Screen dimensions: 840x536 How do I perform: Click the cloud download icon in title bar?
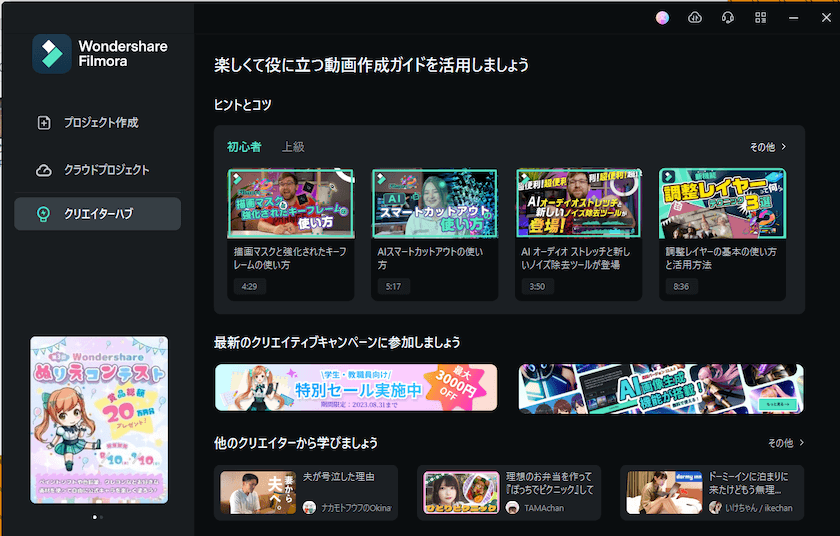click(x=695, y=18)
